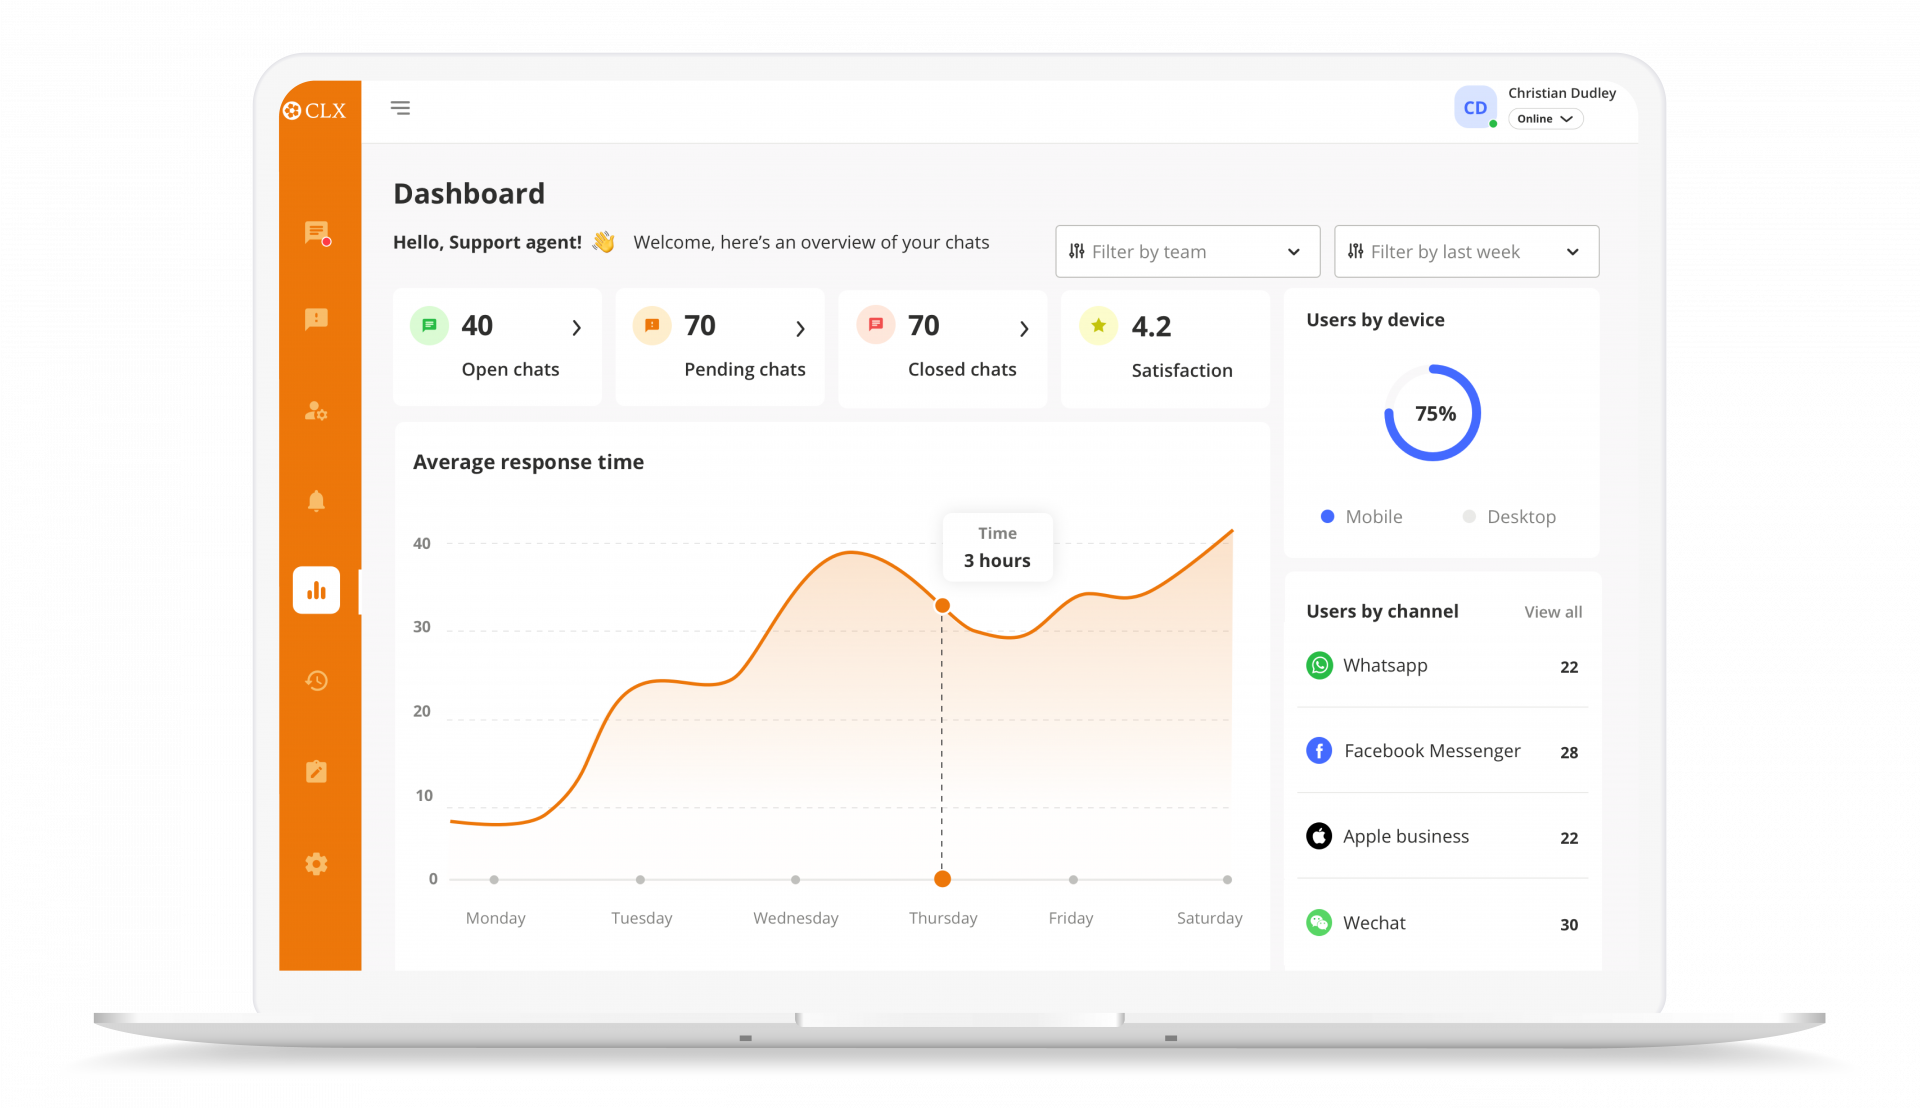Expand the Open chats card chevron
Viewport: 1920px width, 1108px height.
click(576, 327)
